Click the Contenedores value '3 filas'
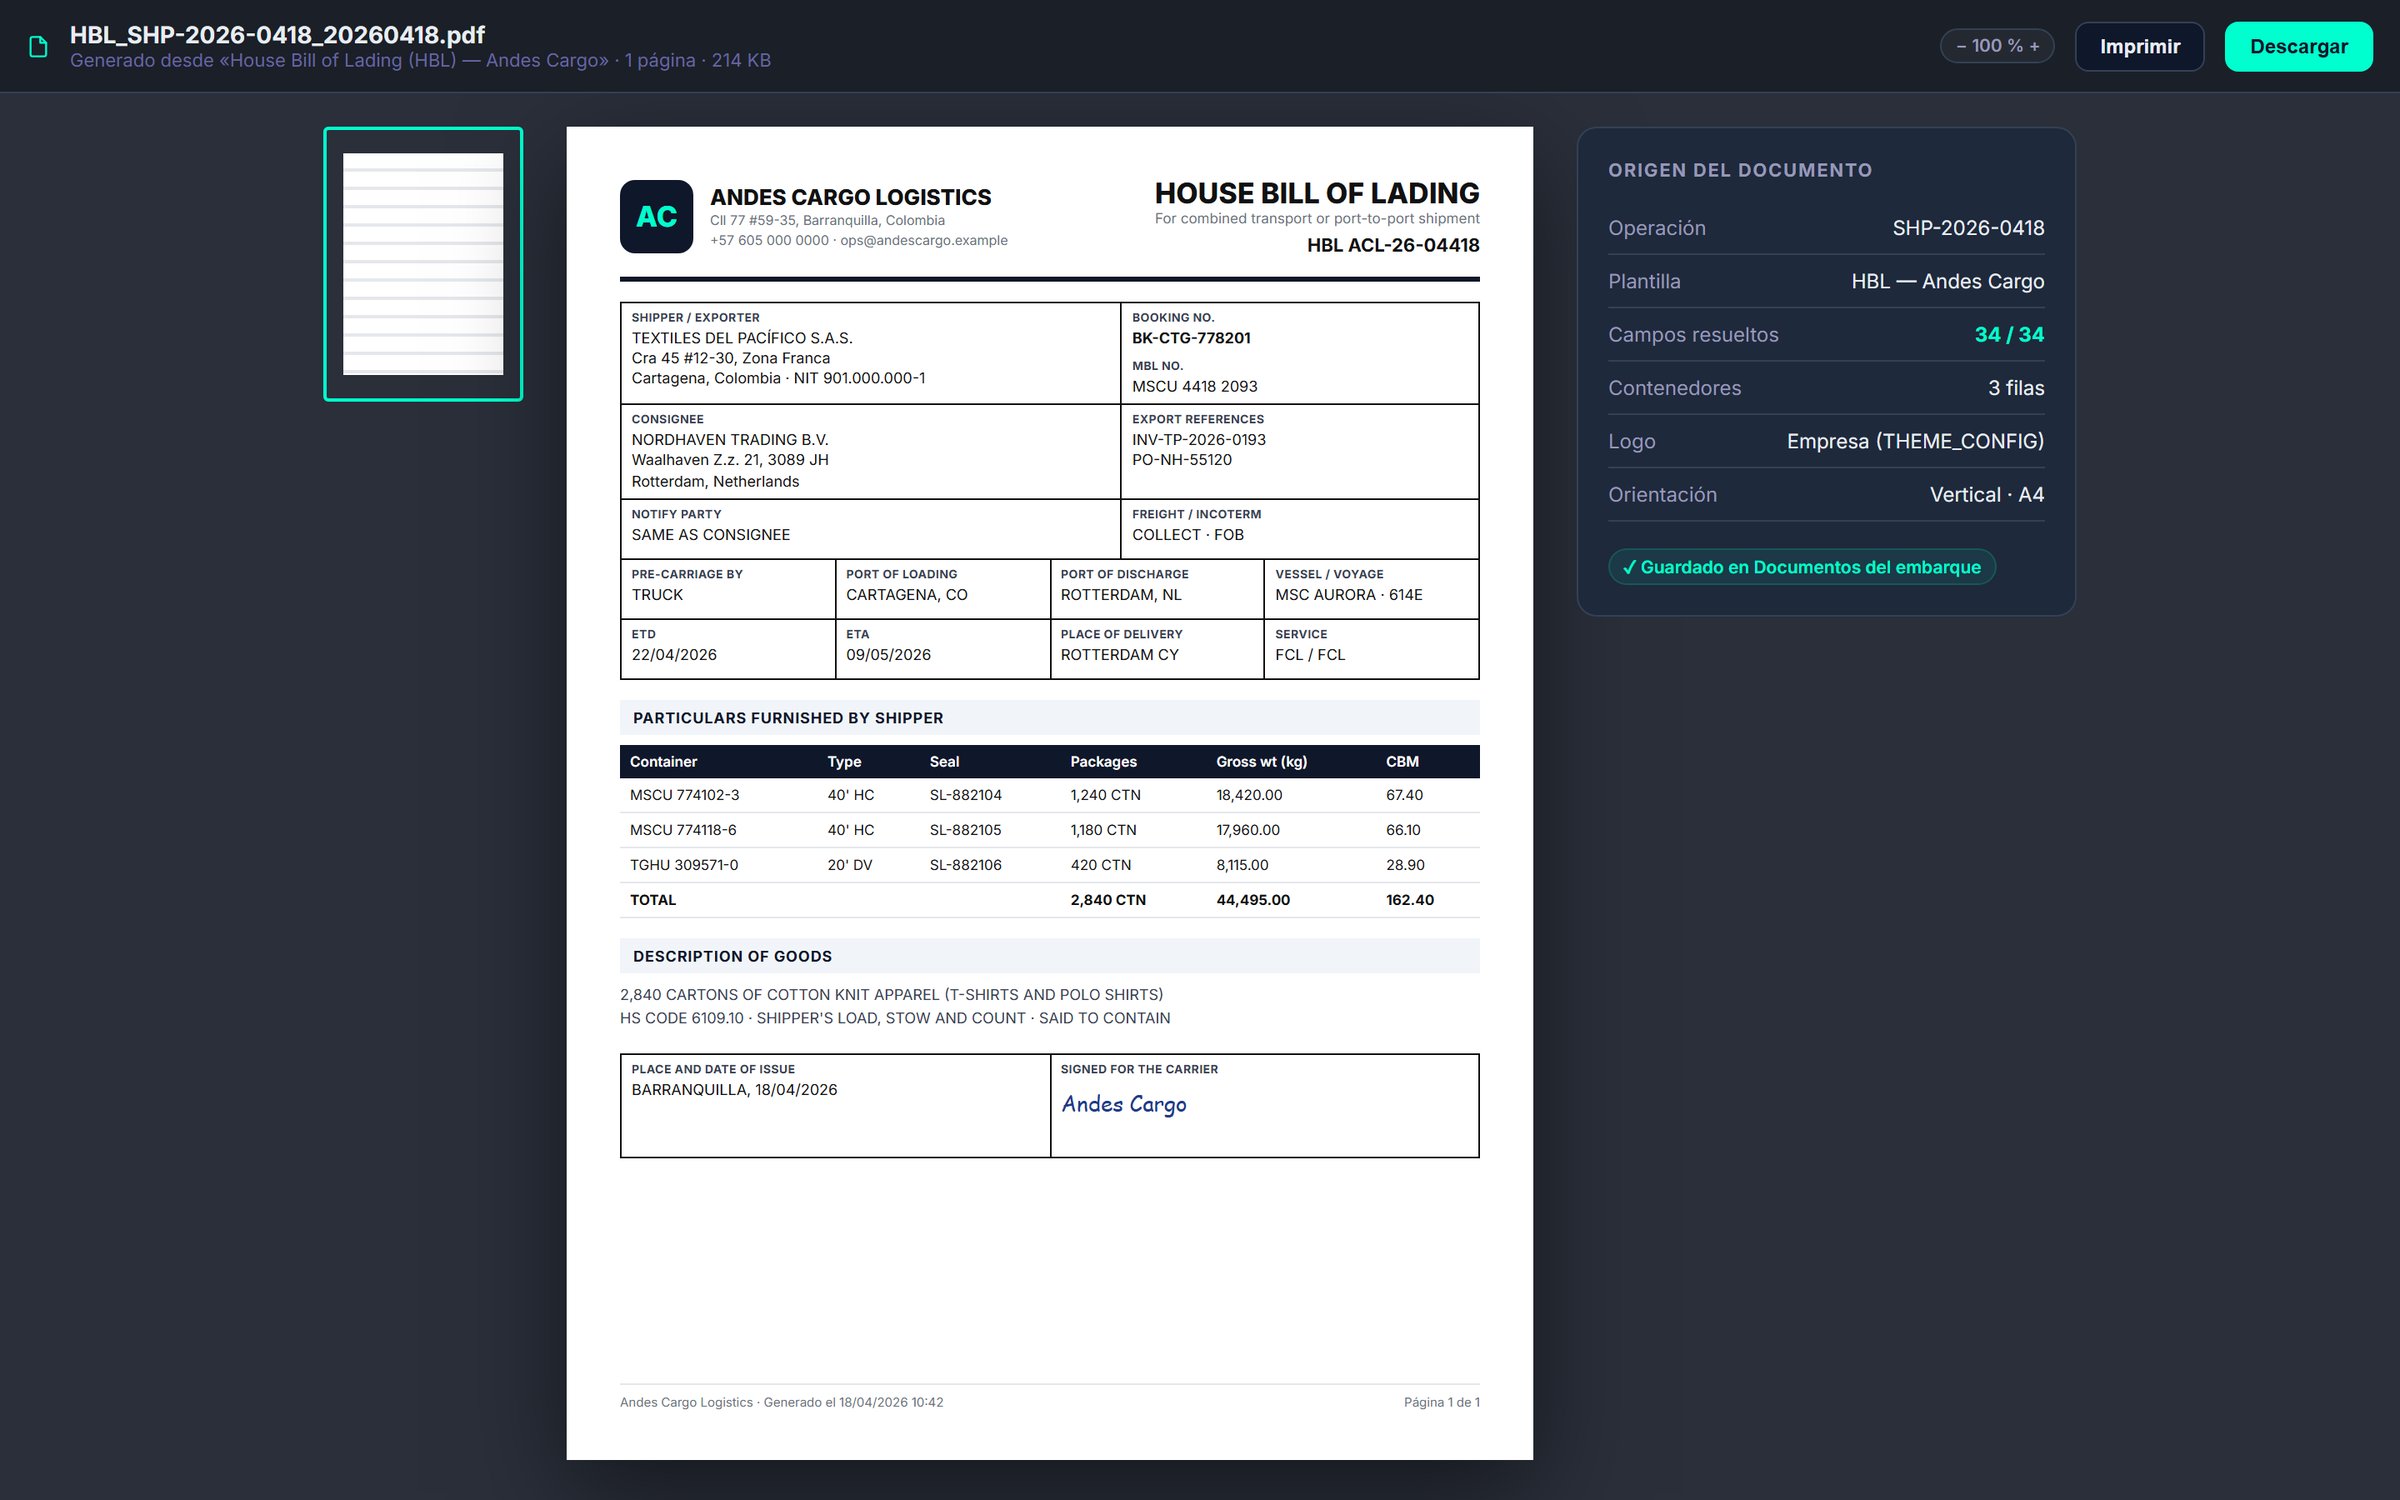Image resolution: width=2400 pixels, height=1500 pixels. click(x=2016, y=388)
